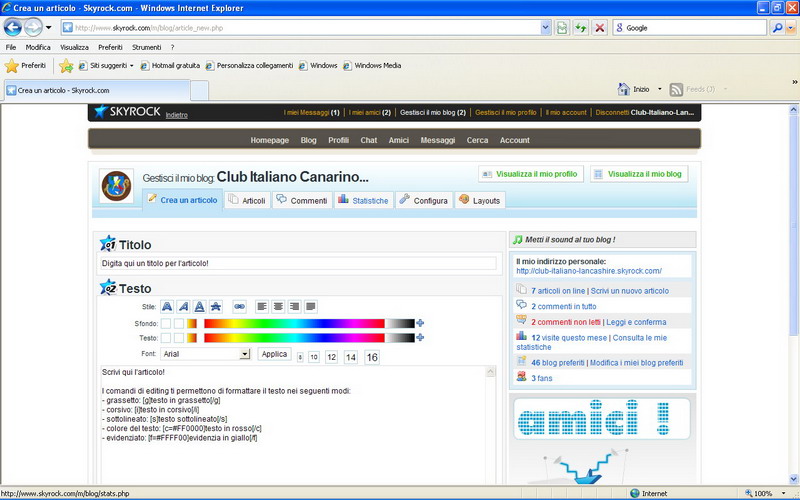Apply bold style to text
This screenshot has height=500, width=800.
click(x=167, y=307)
